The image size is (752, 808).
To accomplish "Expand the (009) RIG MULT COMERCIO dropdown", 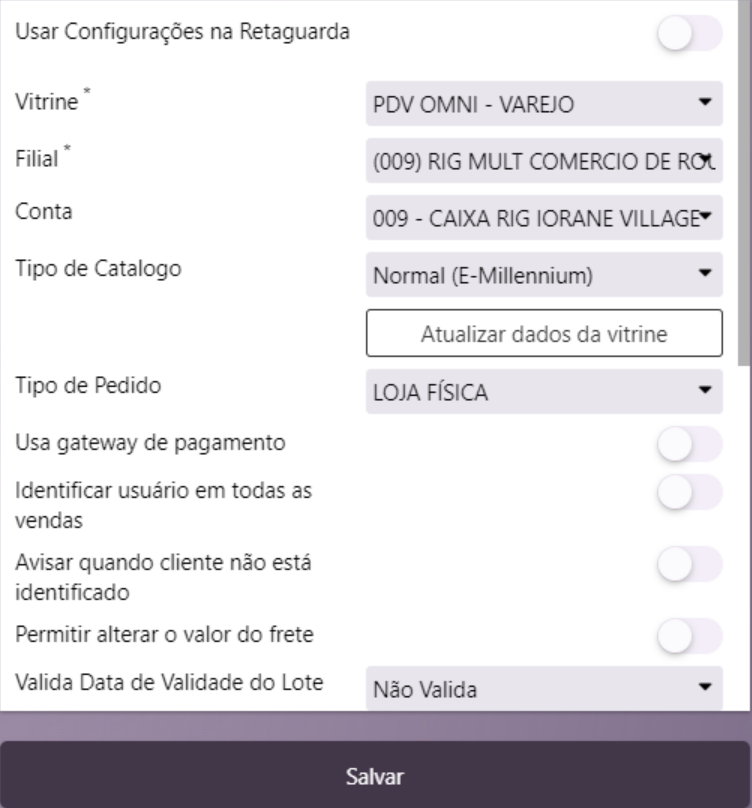I will [x=543, y=159].
